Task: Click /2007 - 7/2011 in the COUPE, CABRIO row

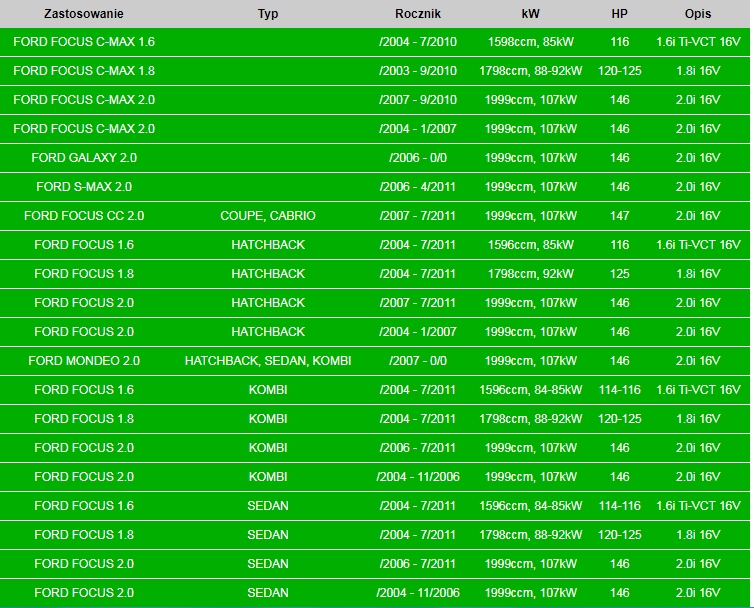Action: pos(418,215)
